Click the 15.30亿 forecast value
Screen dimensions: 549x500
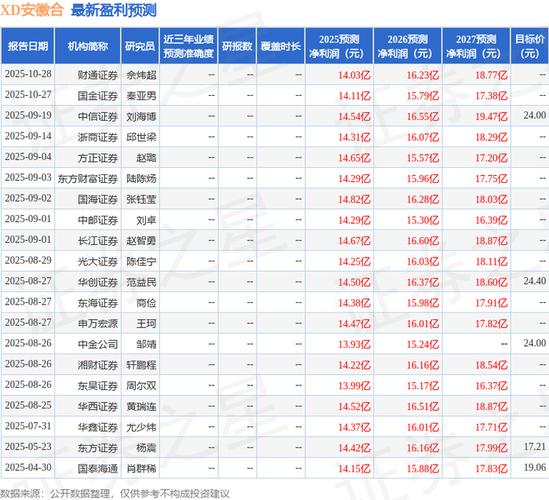[423, 220]
